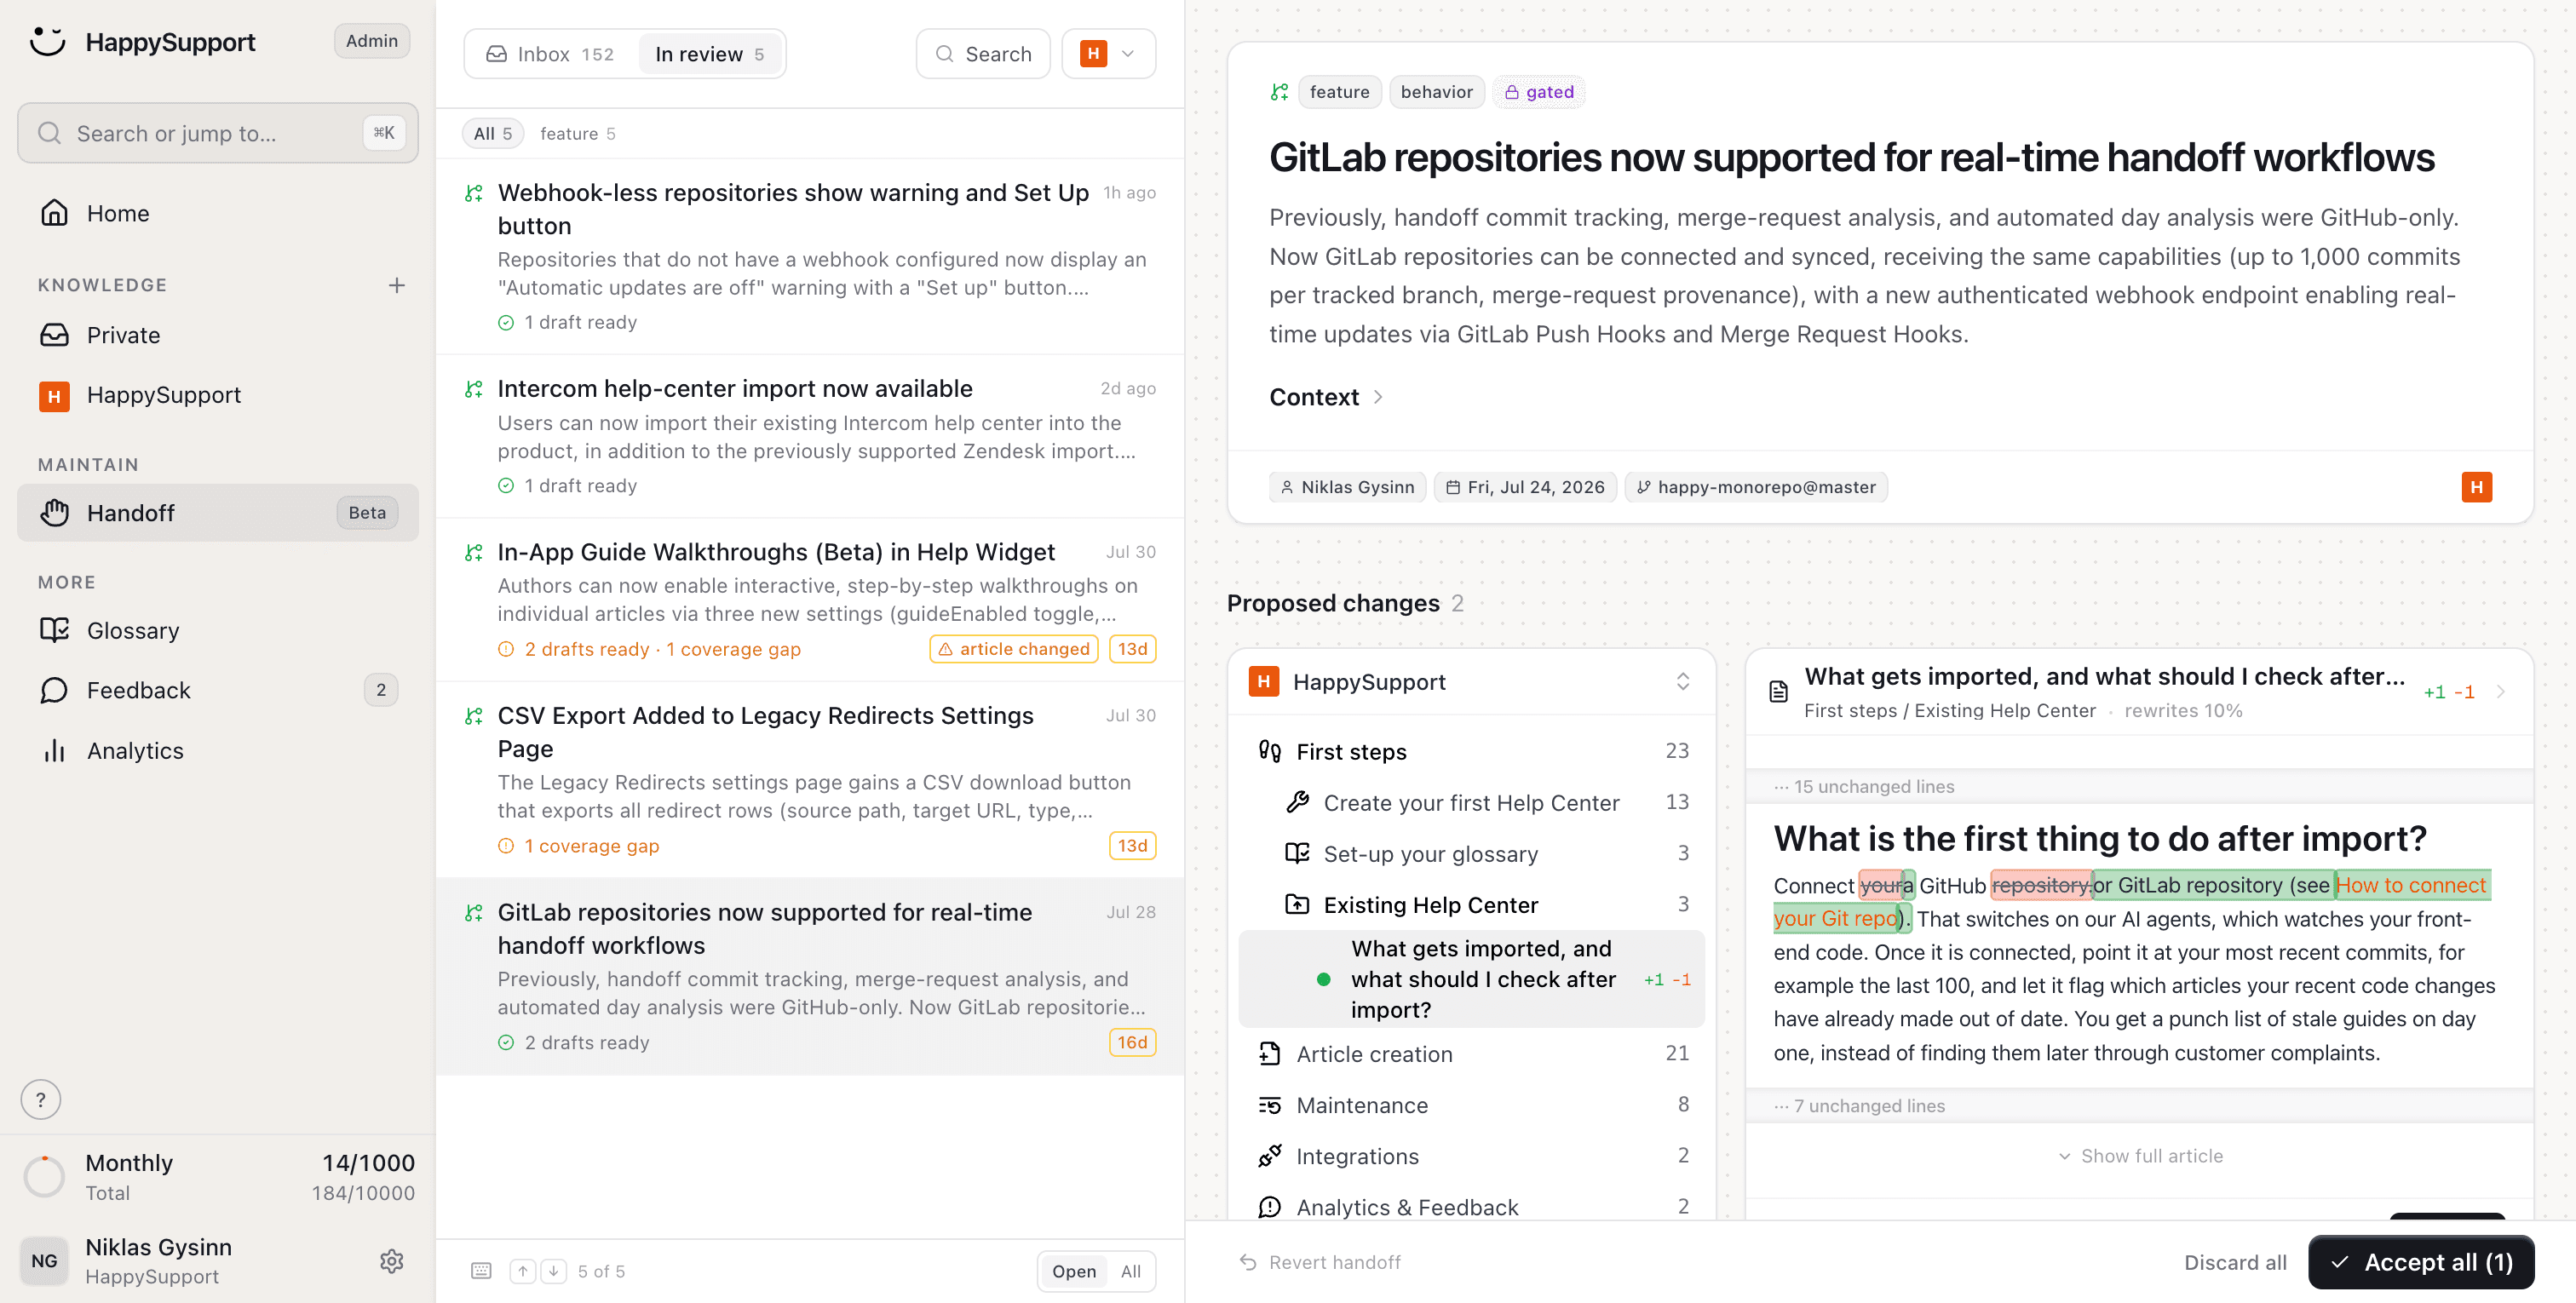2576x1303 pixels.
Task: Click the wrench icon beside Create your first Help Center
Action: click(x=1297, y=802)
